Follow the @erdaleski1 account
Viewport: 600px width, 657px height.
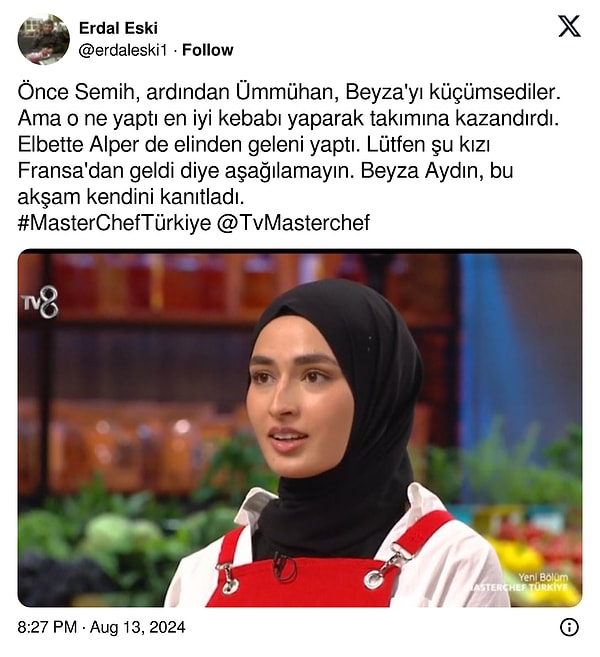coord(207,50)
